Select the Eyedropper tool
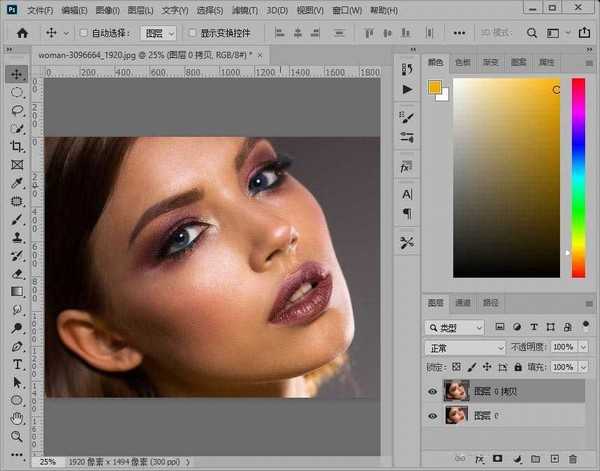Screen dimensions: 600x471 tap(17, 183)
